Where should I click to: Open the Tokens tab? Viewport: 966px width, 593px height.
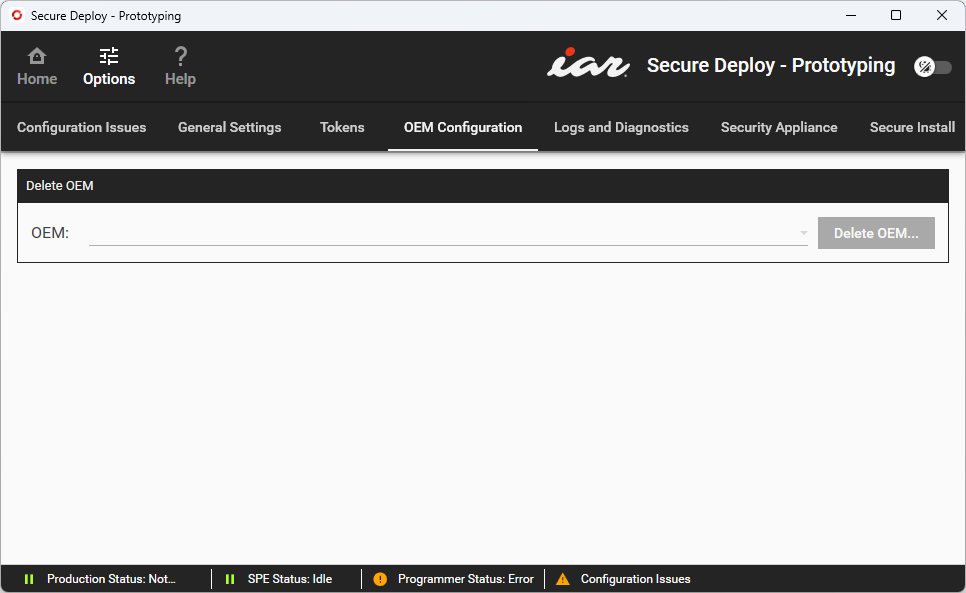[341, 127]
